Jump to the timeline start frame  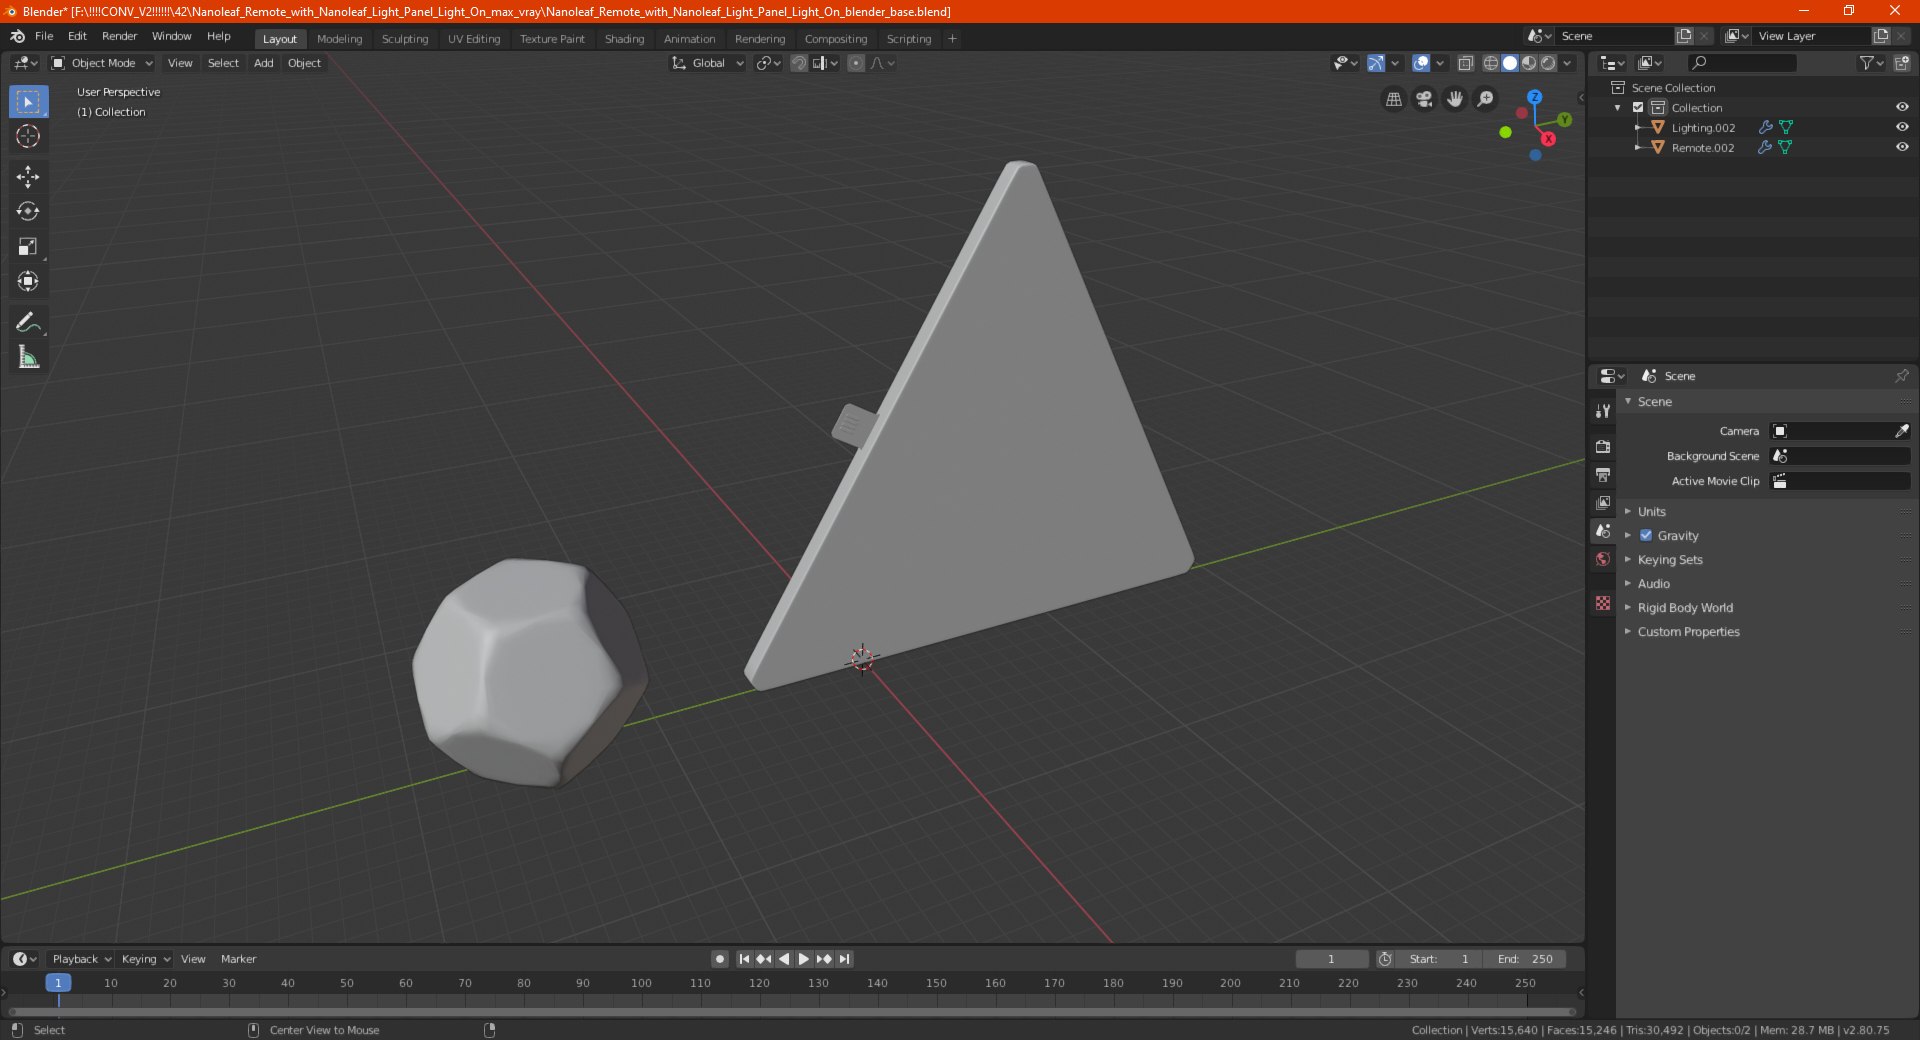pyautogui.click(x=744, y=959)
